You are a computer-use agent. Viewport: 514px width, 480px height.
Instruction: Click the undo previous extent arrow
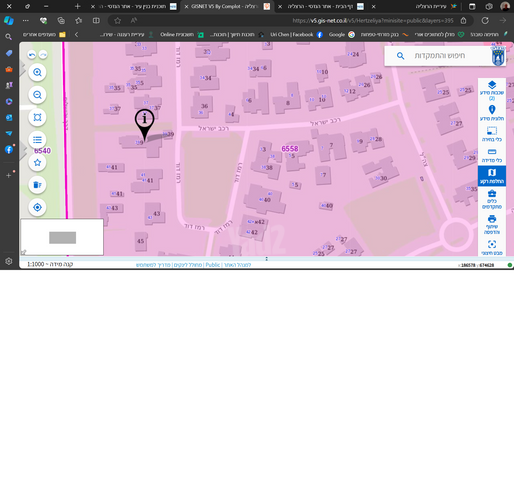32,55
